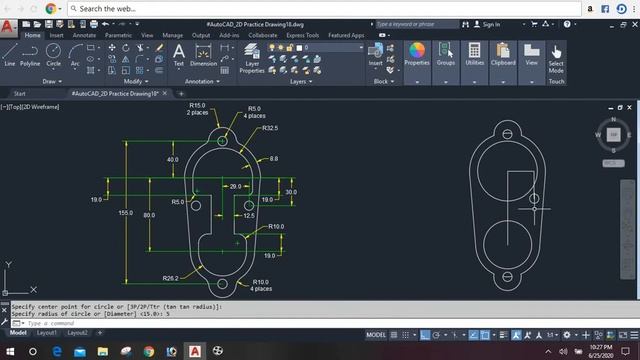This screenshot has height=360, width=640.
Task: Select the Circle tool
Action: 53,55
